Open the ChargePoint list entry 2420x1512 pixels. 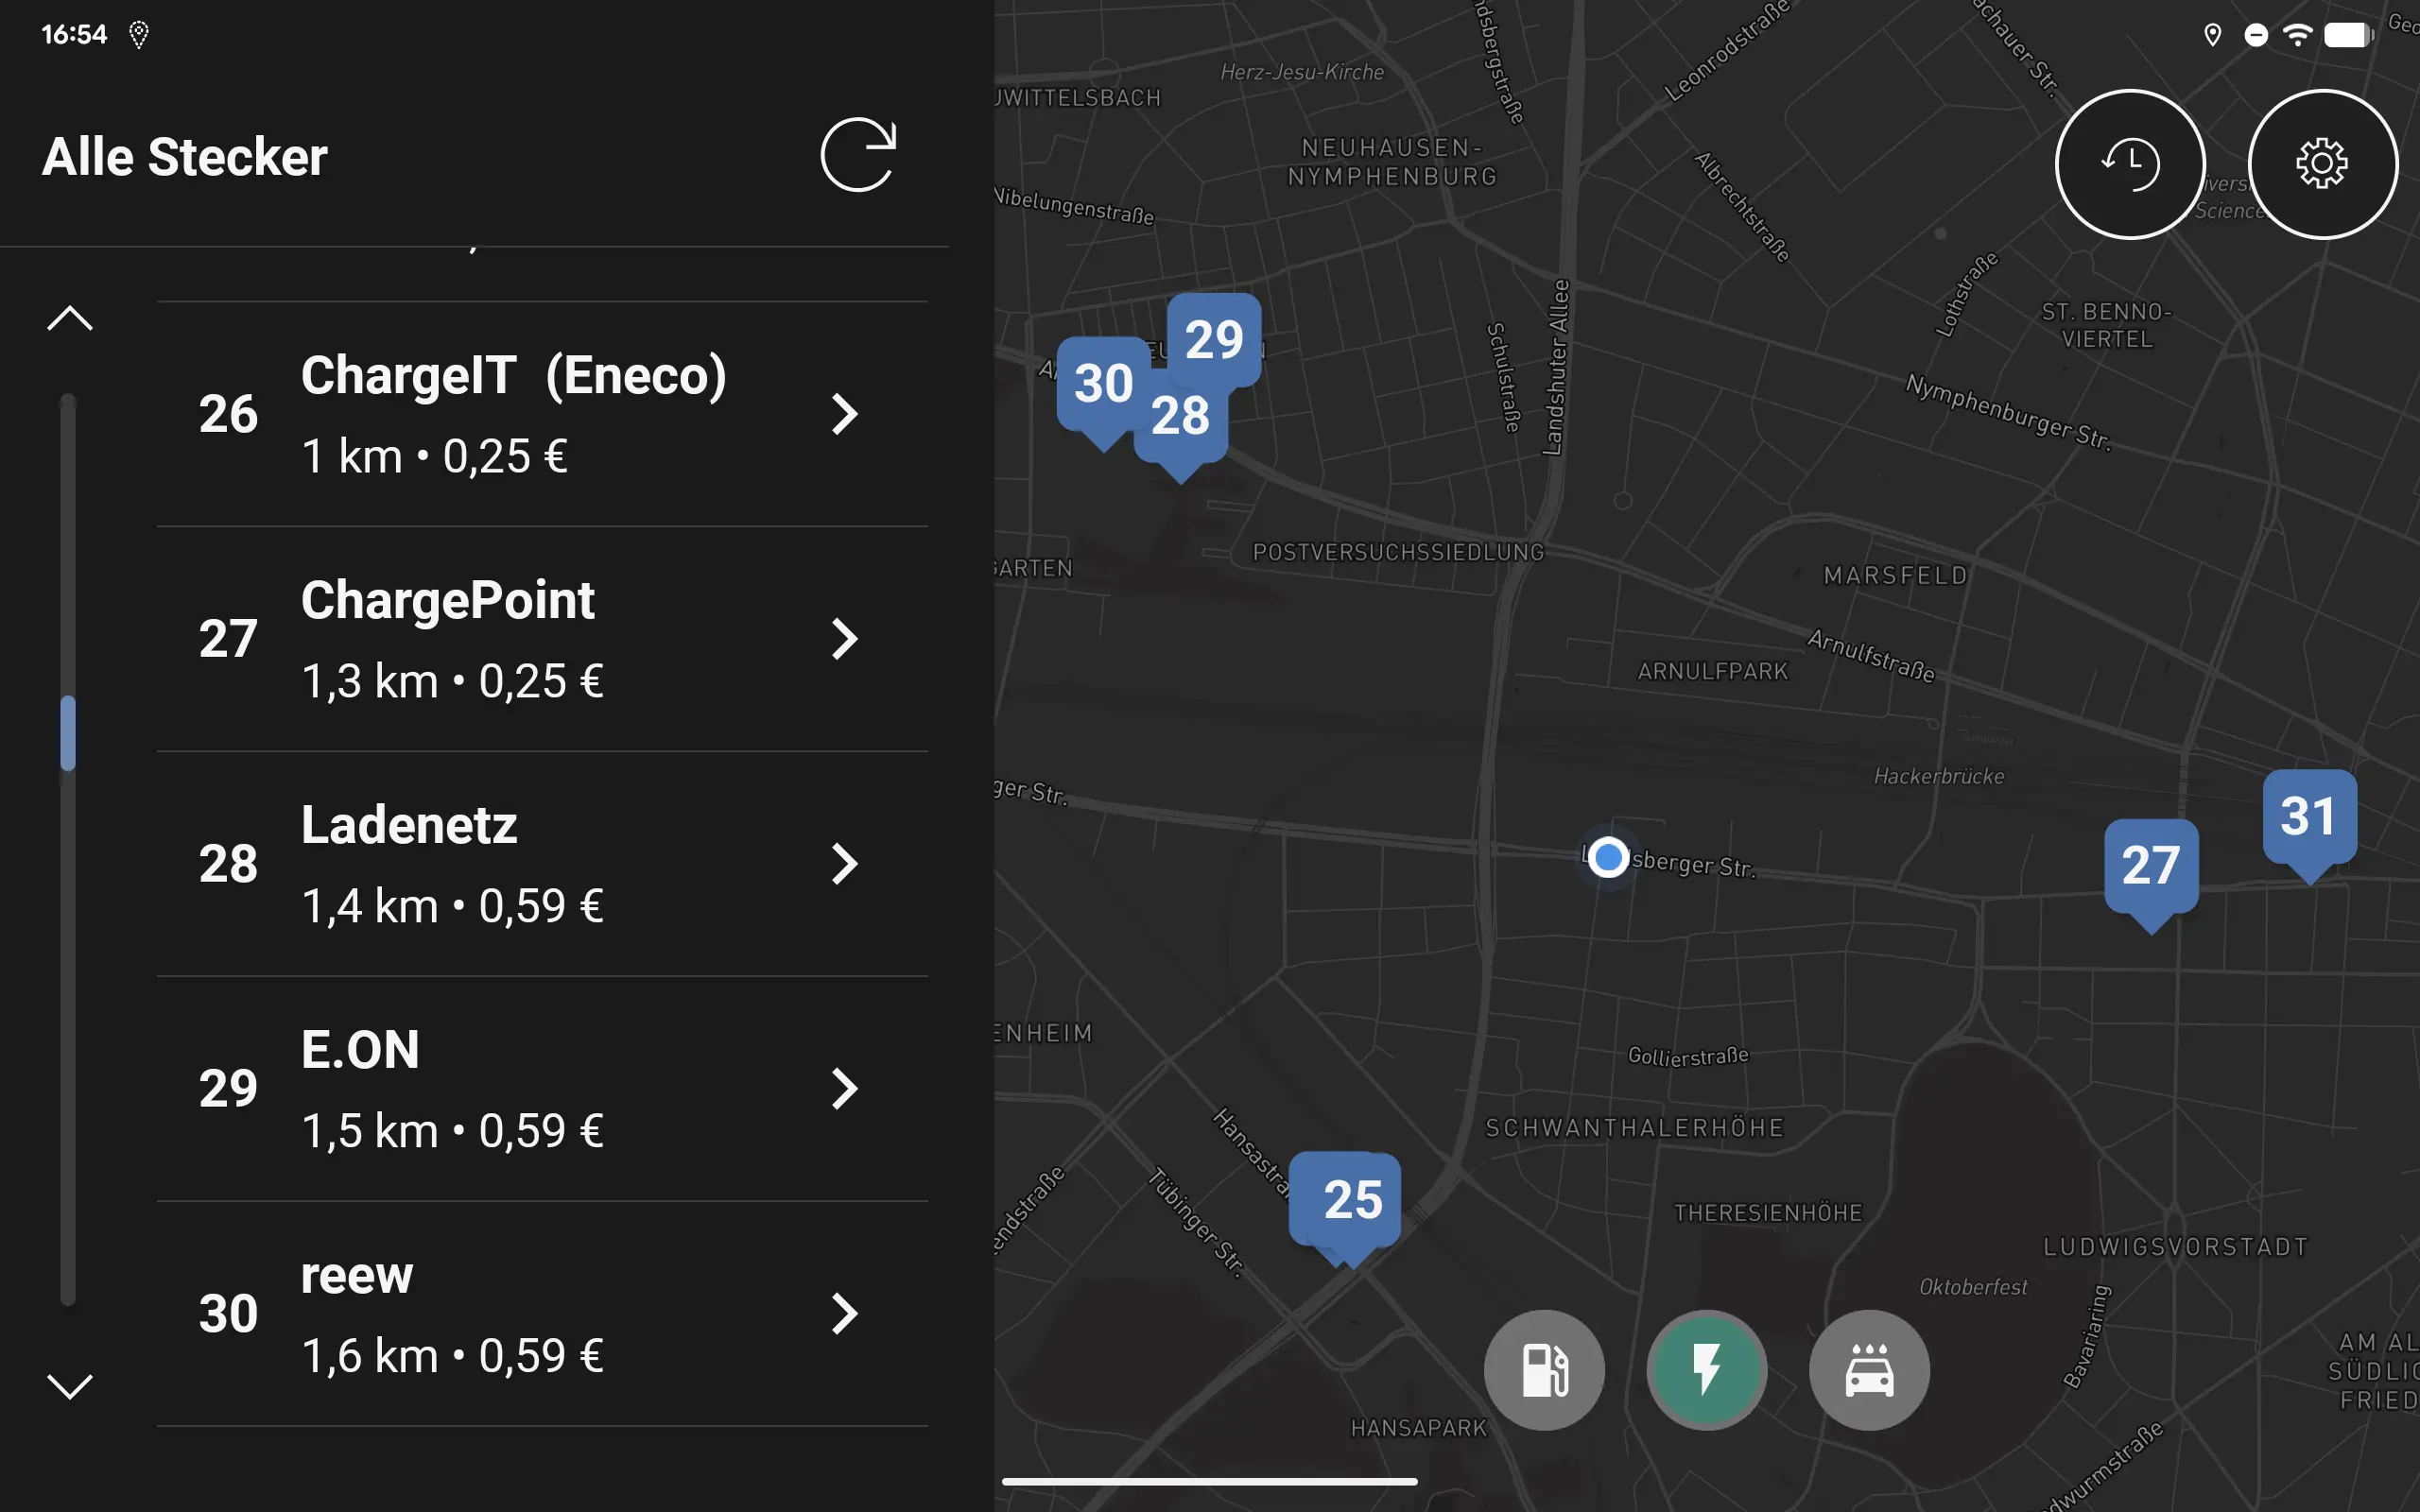pyautogui.click(x=542, y=639)
